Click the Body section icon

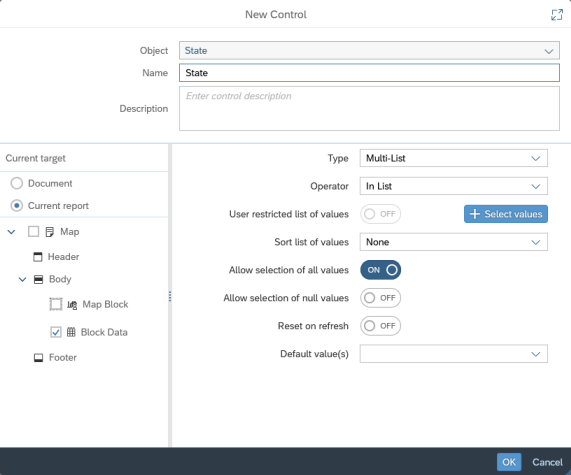(38, 279)
